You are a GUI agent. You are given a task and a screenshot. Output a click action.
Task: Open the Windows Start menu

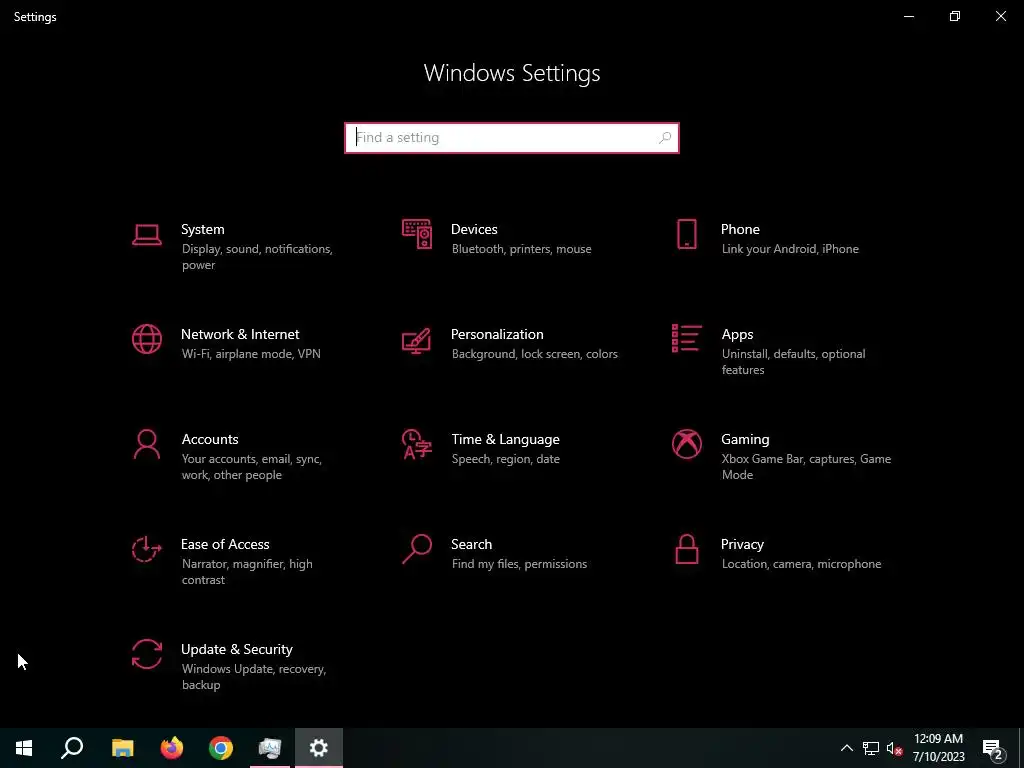[x=24, y=748]
